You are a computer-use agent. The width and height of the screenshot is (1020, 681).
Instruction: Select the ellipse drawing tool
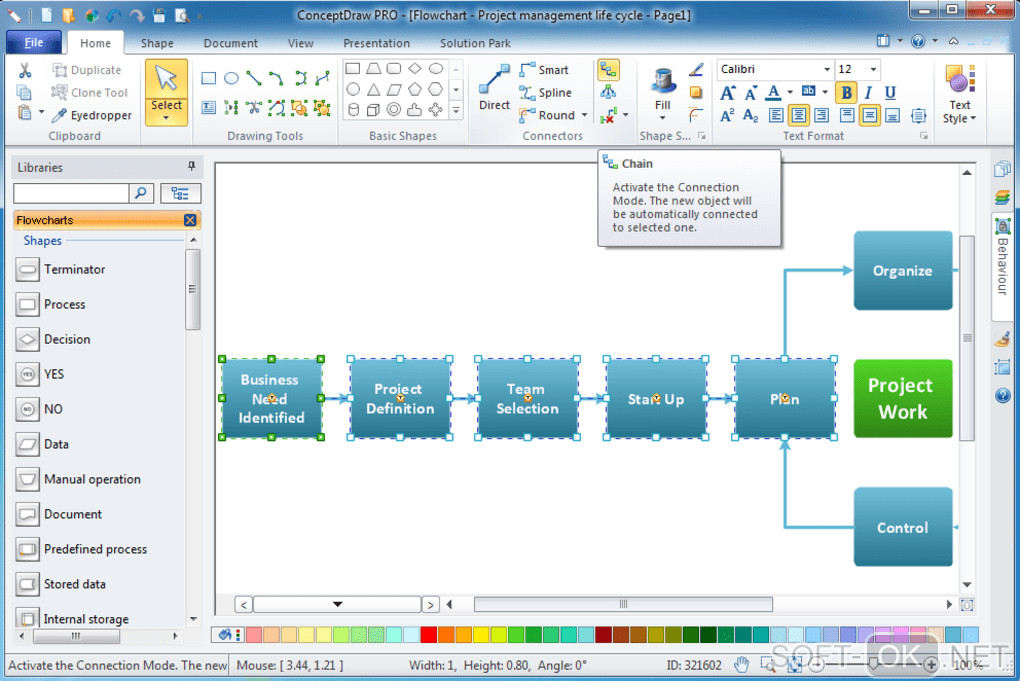pyautogui.click(x=231, y=79)
